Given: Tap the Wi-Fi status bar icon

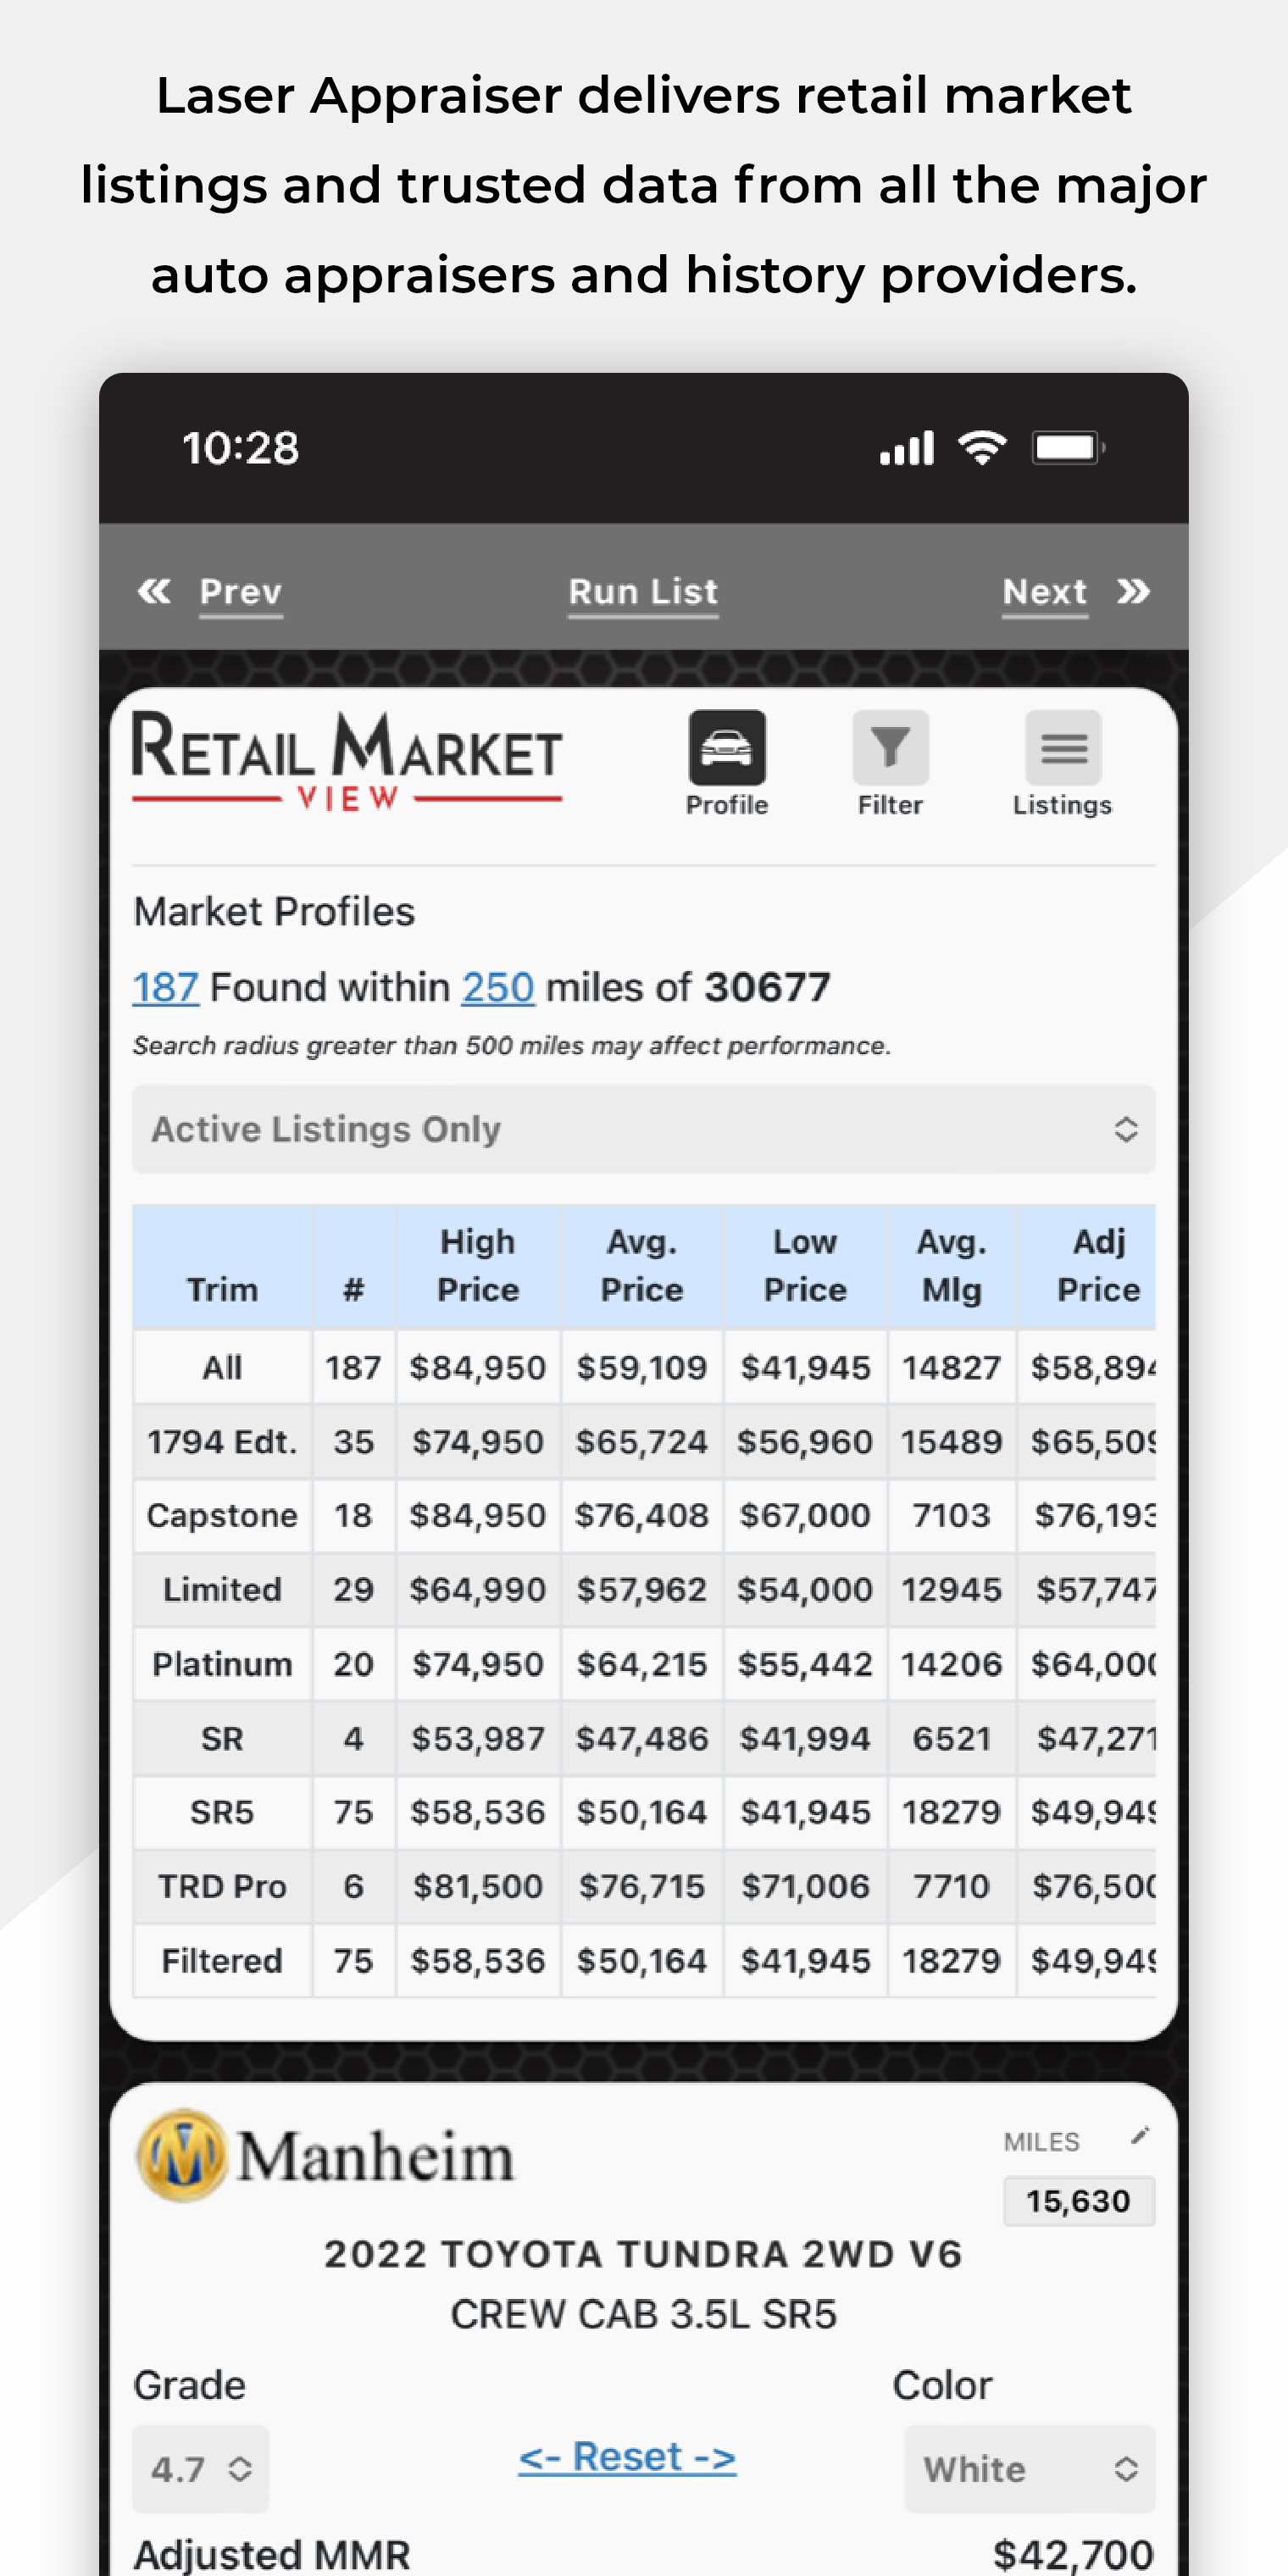Looking at the screenshot, I should 982,447.
